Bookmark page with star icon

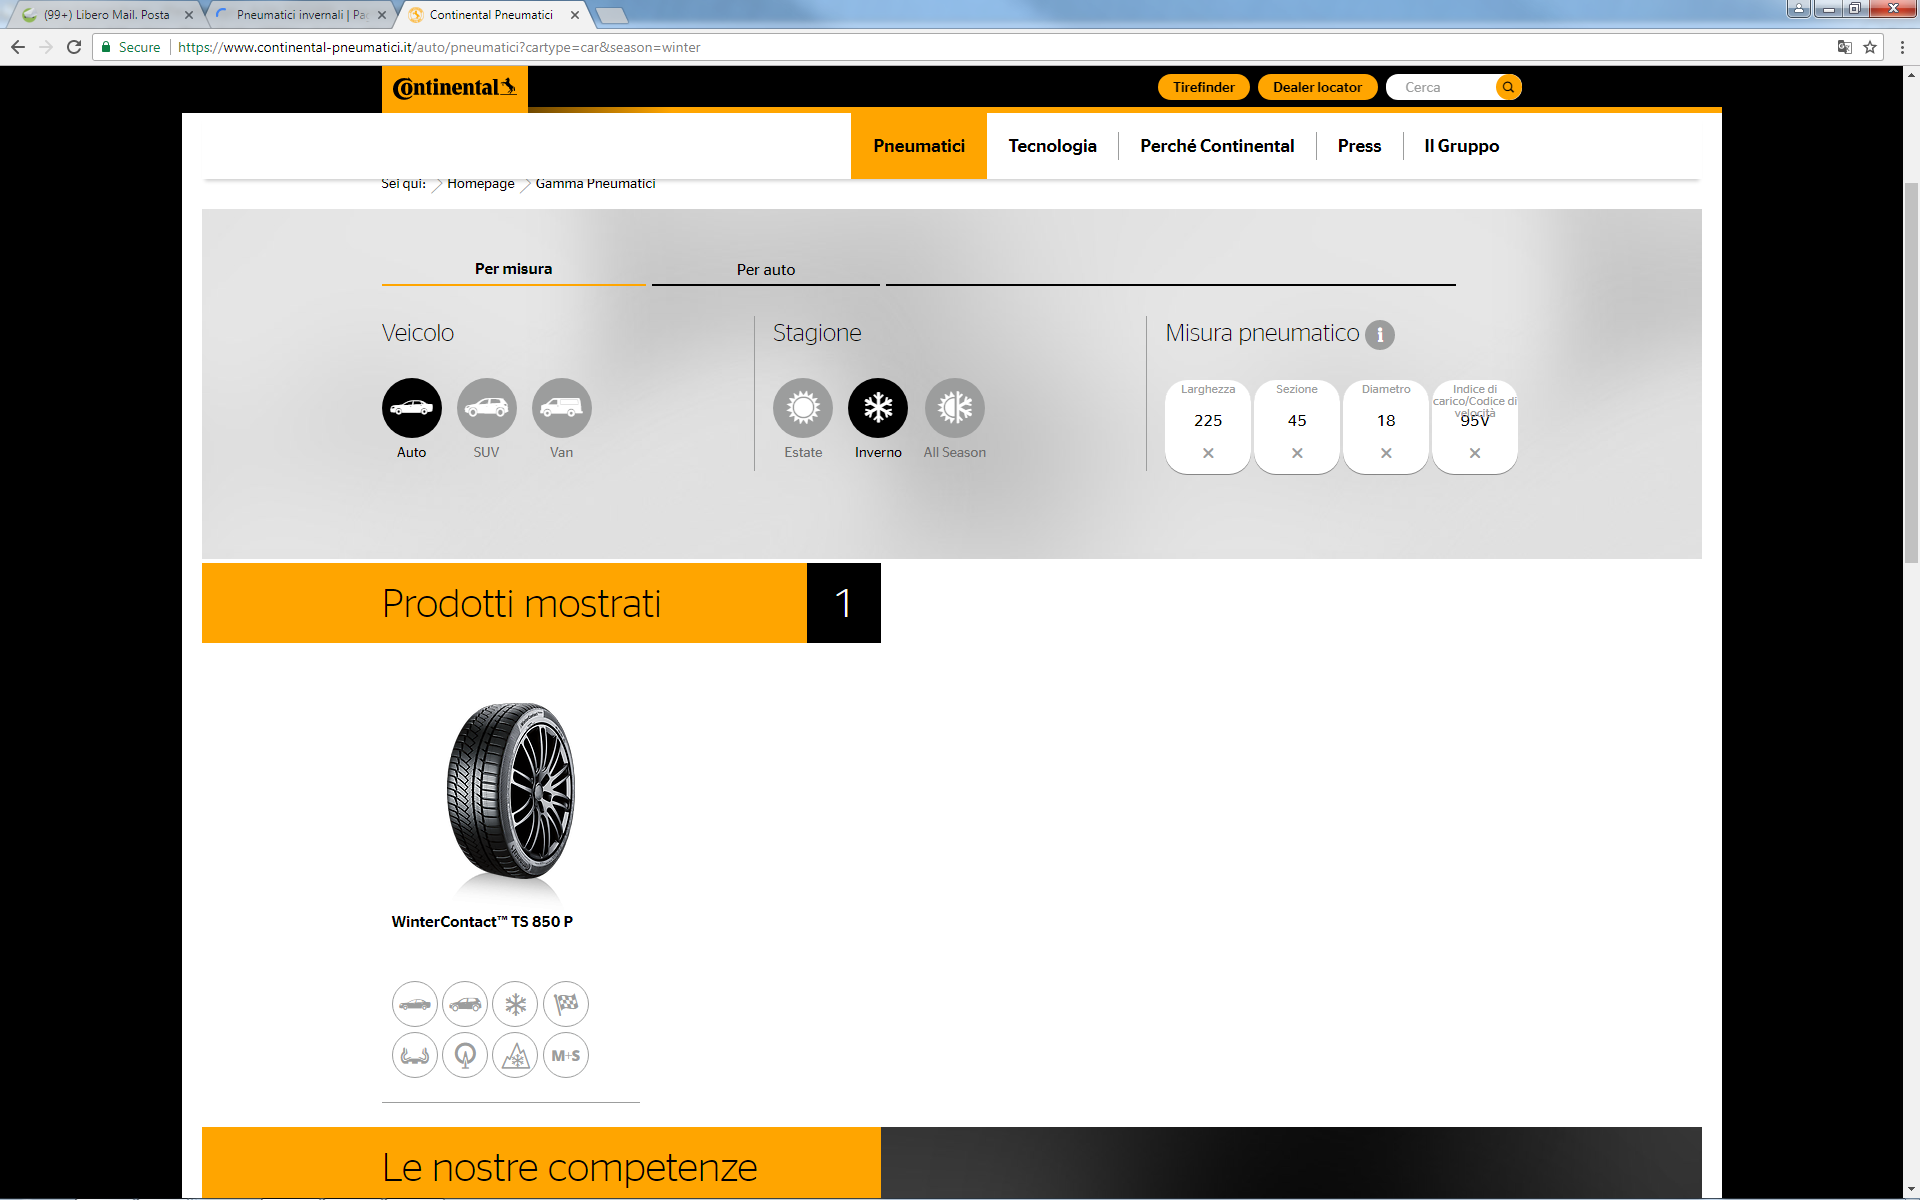click(1870, 47)
